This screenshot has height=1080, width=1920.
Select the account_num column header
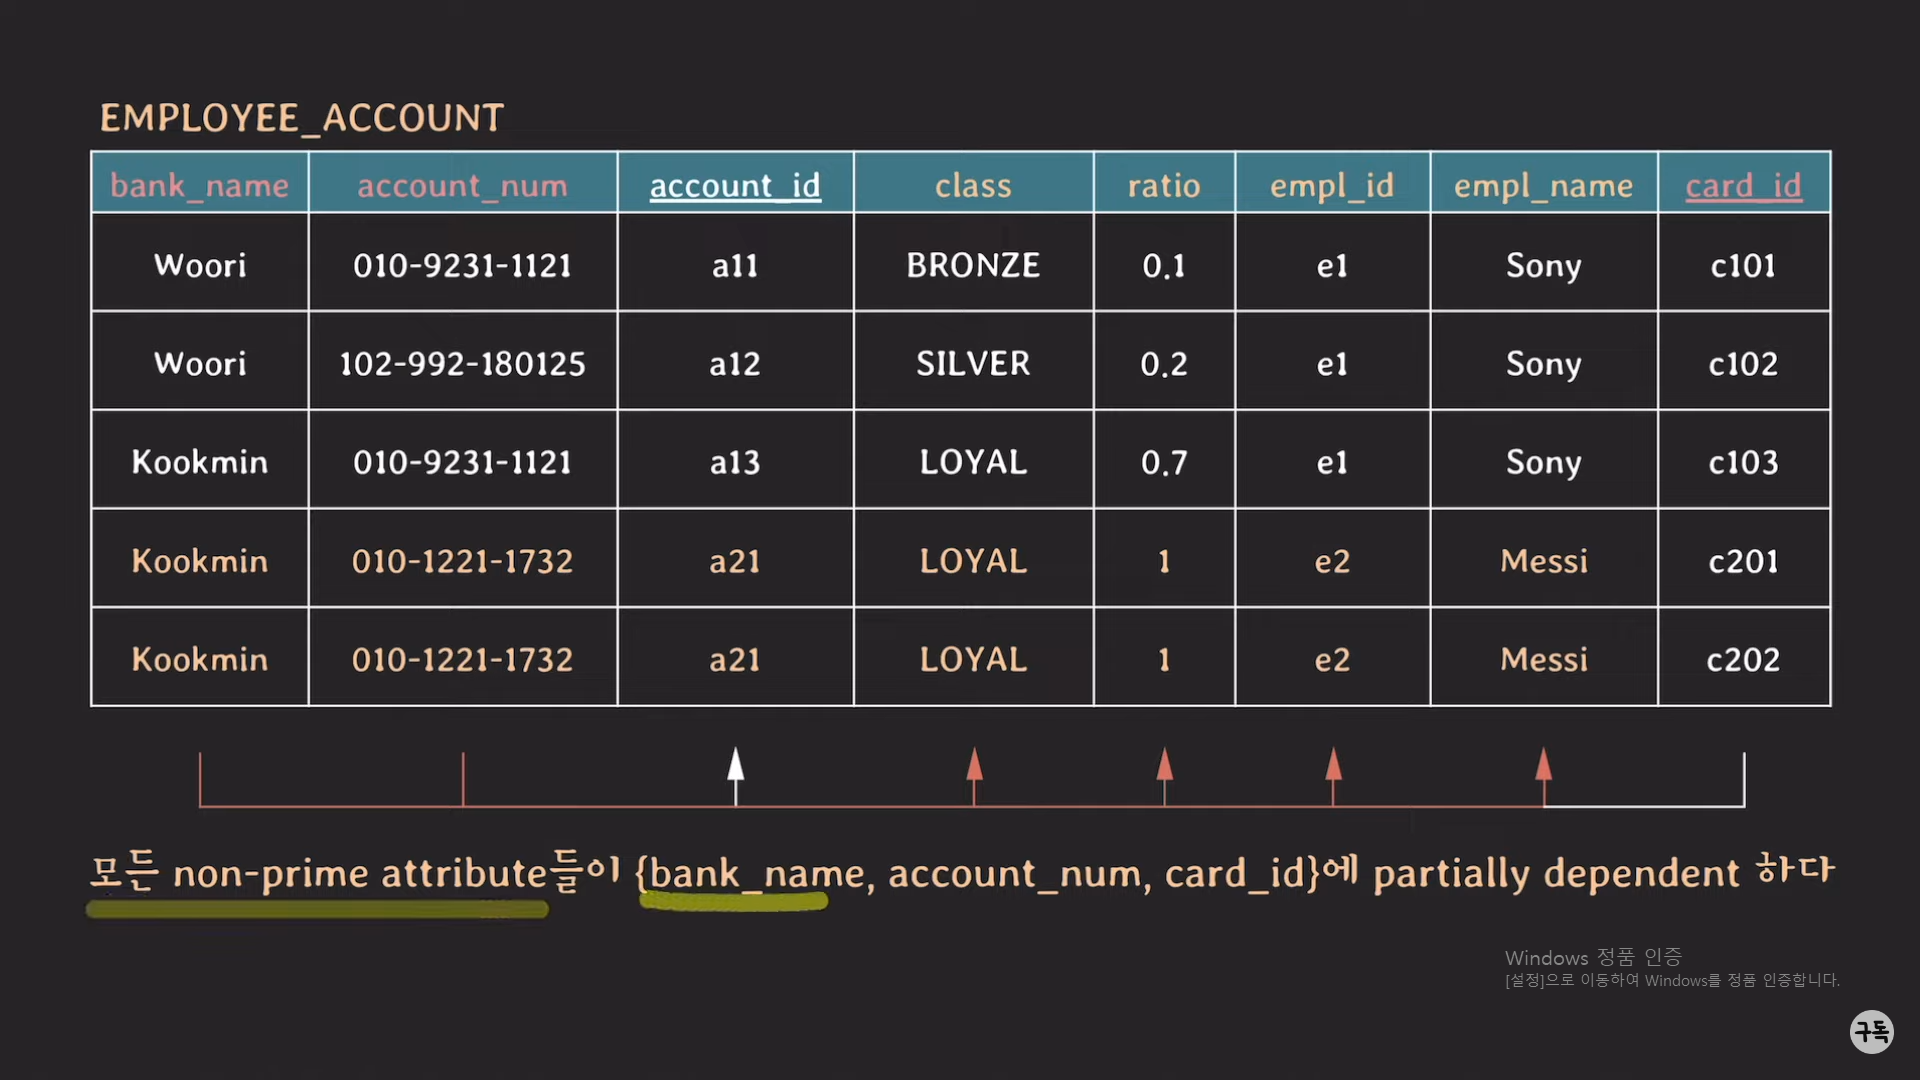[x=462, y=185]
